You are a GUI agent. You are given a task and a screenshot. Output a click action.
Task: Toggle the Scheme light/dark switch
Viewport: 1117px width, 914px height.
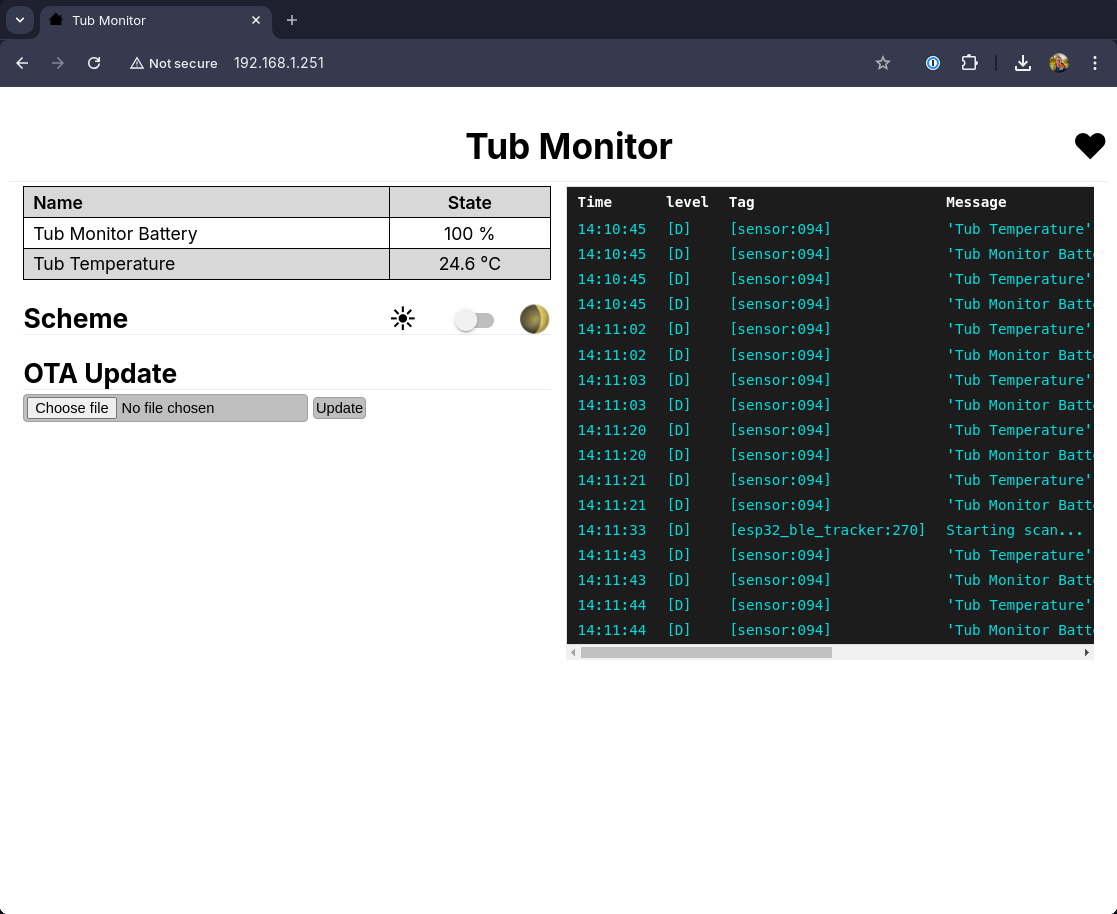click(474, 320)
